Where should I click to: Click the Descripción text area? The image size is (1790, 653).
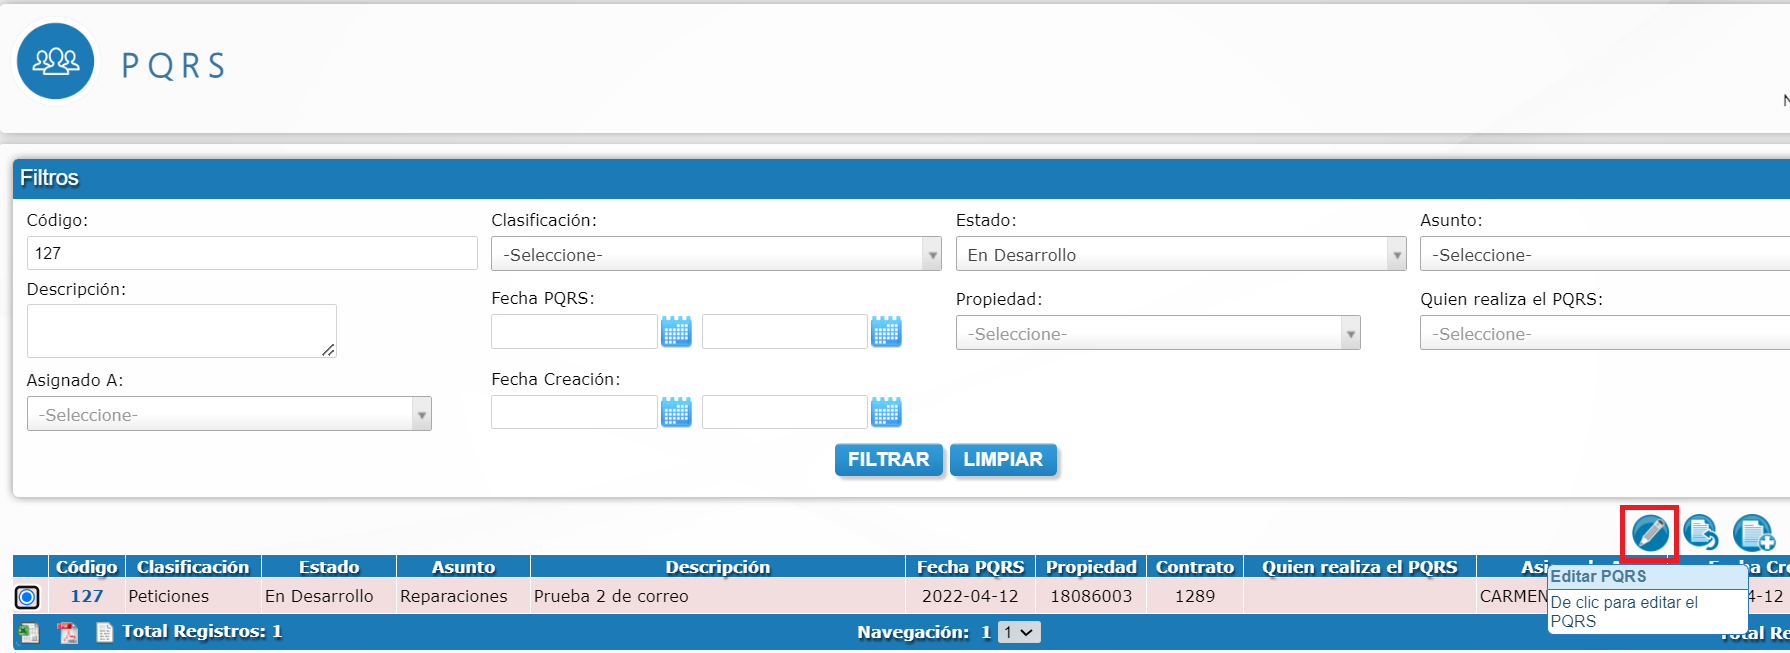point(181,331)
